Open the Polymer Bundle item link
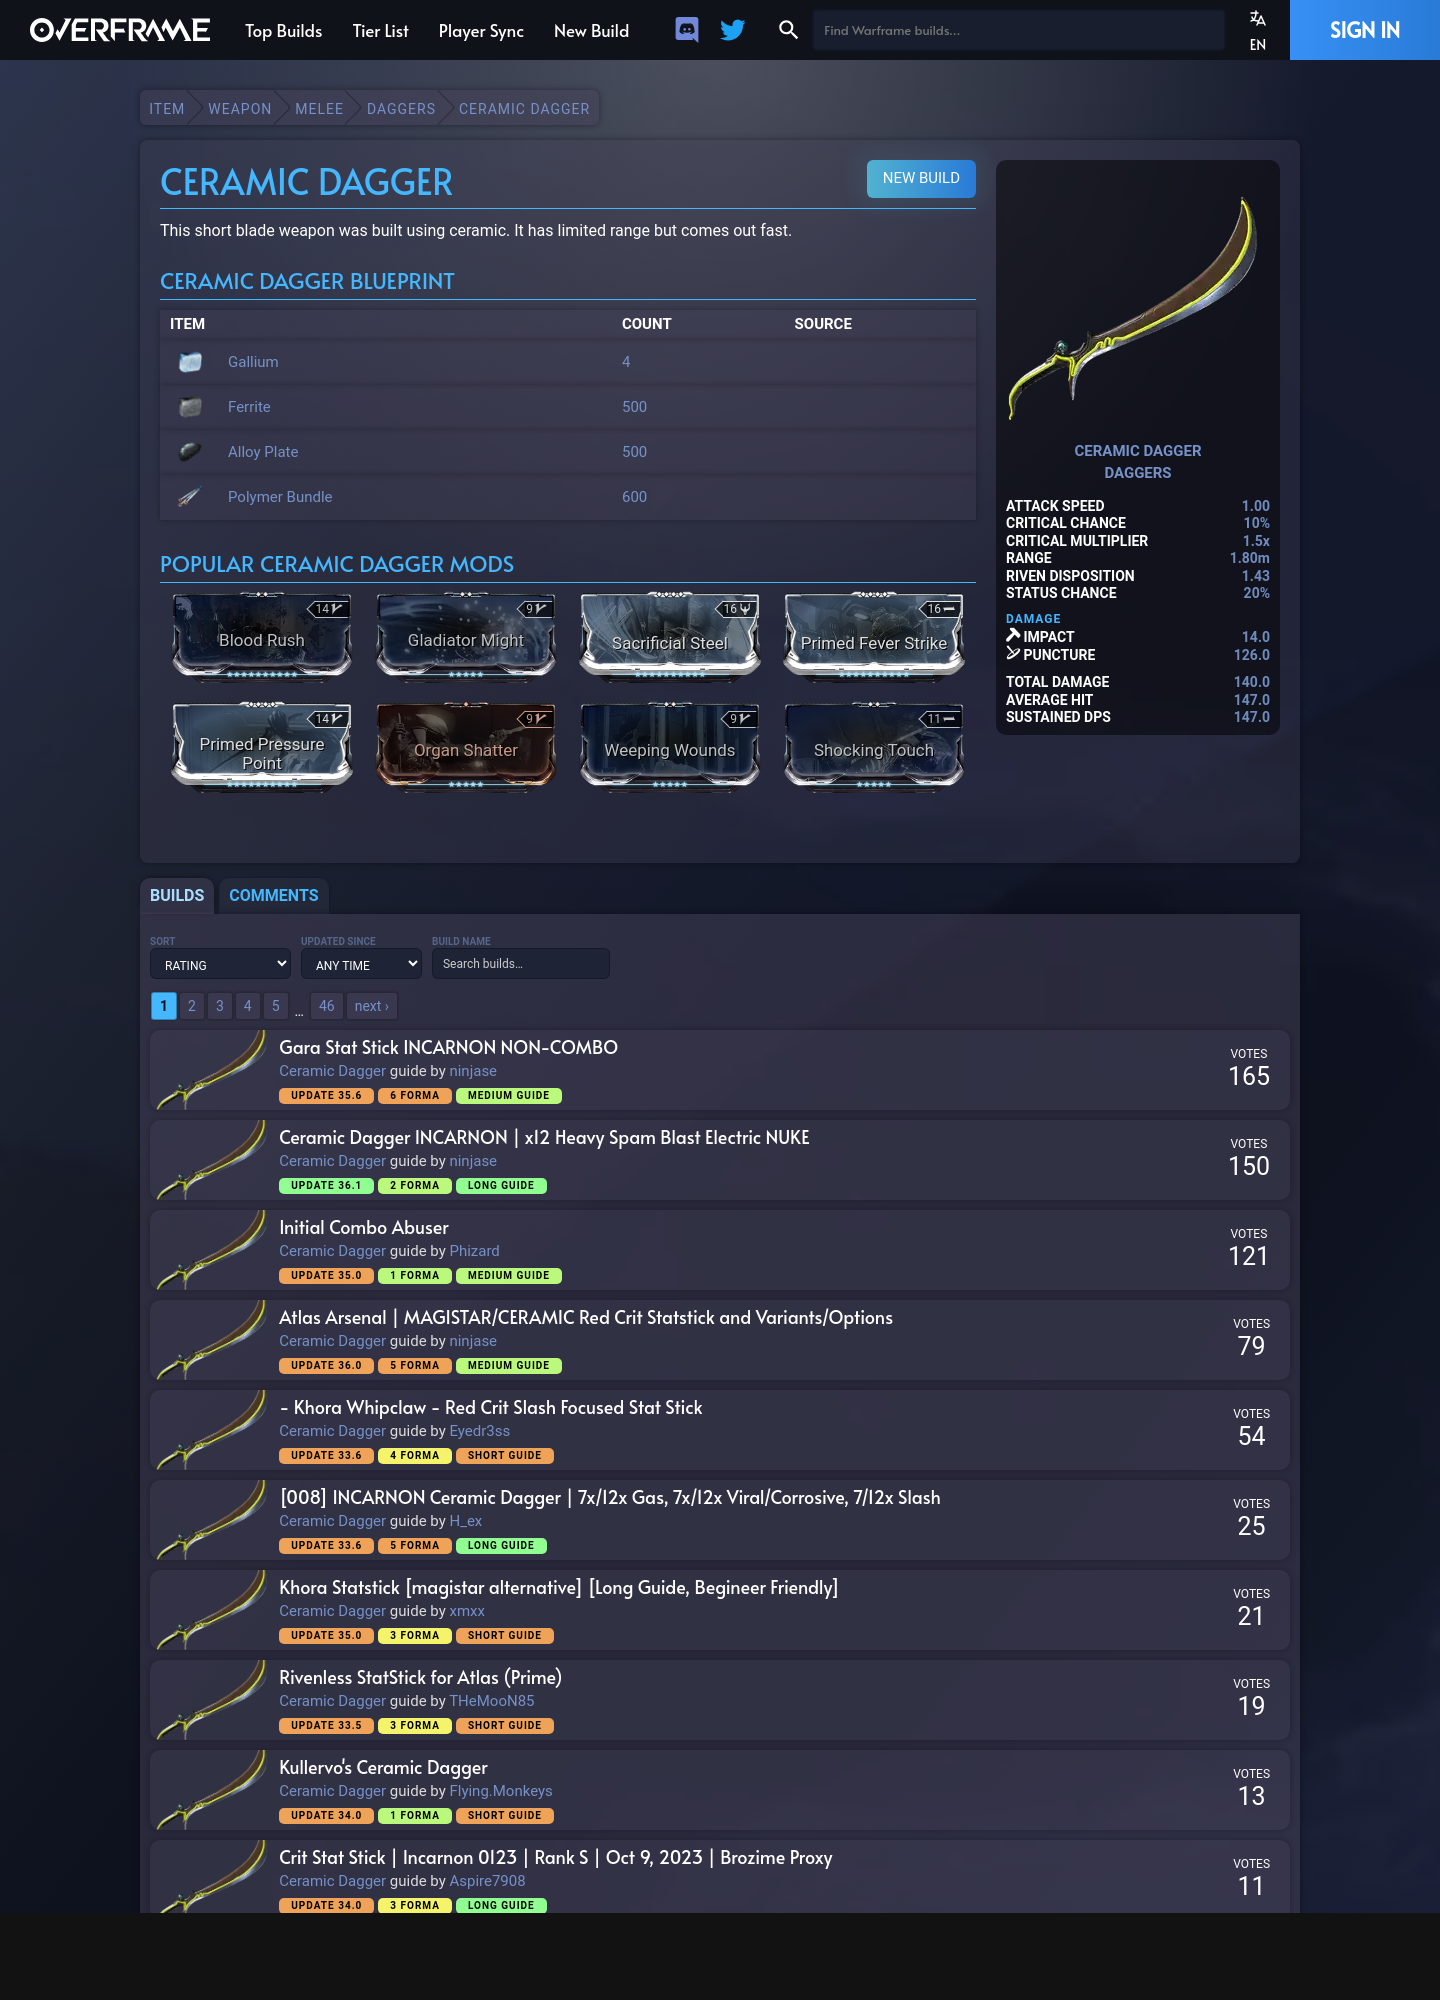Screen dimensions: 1440x2000 tap(280, 497)
